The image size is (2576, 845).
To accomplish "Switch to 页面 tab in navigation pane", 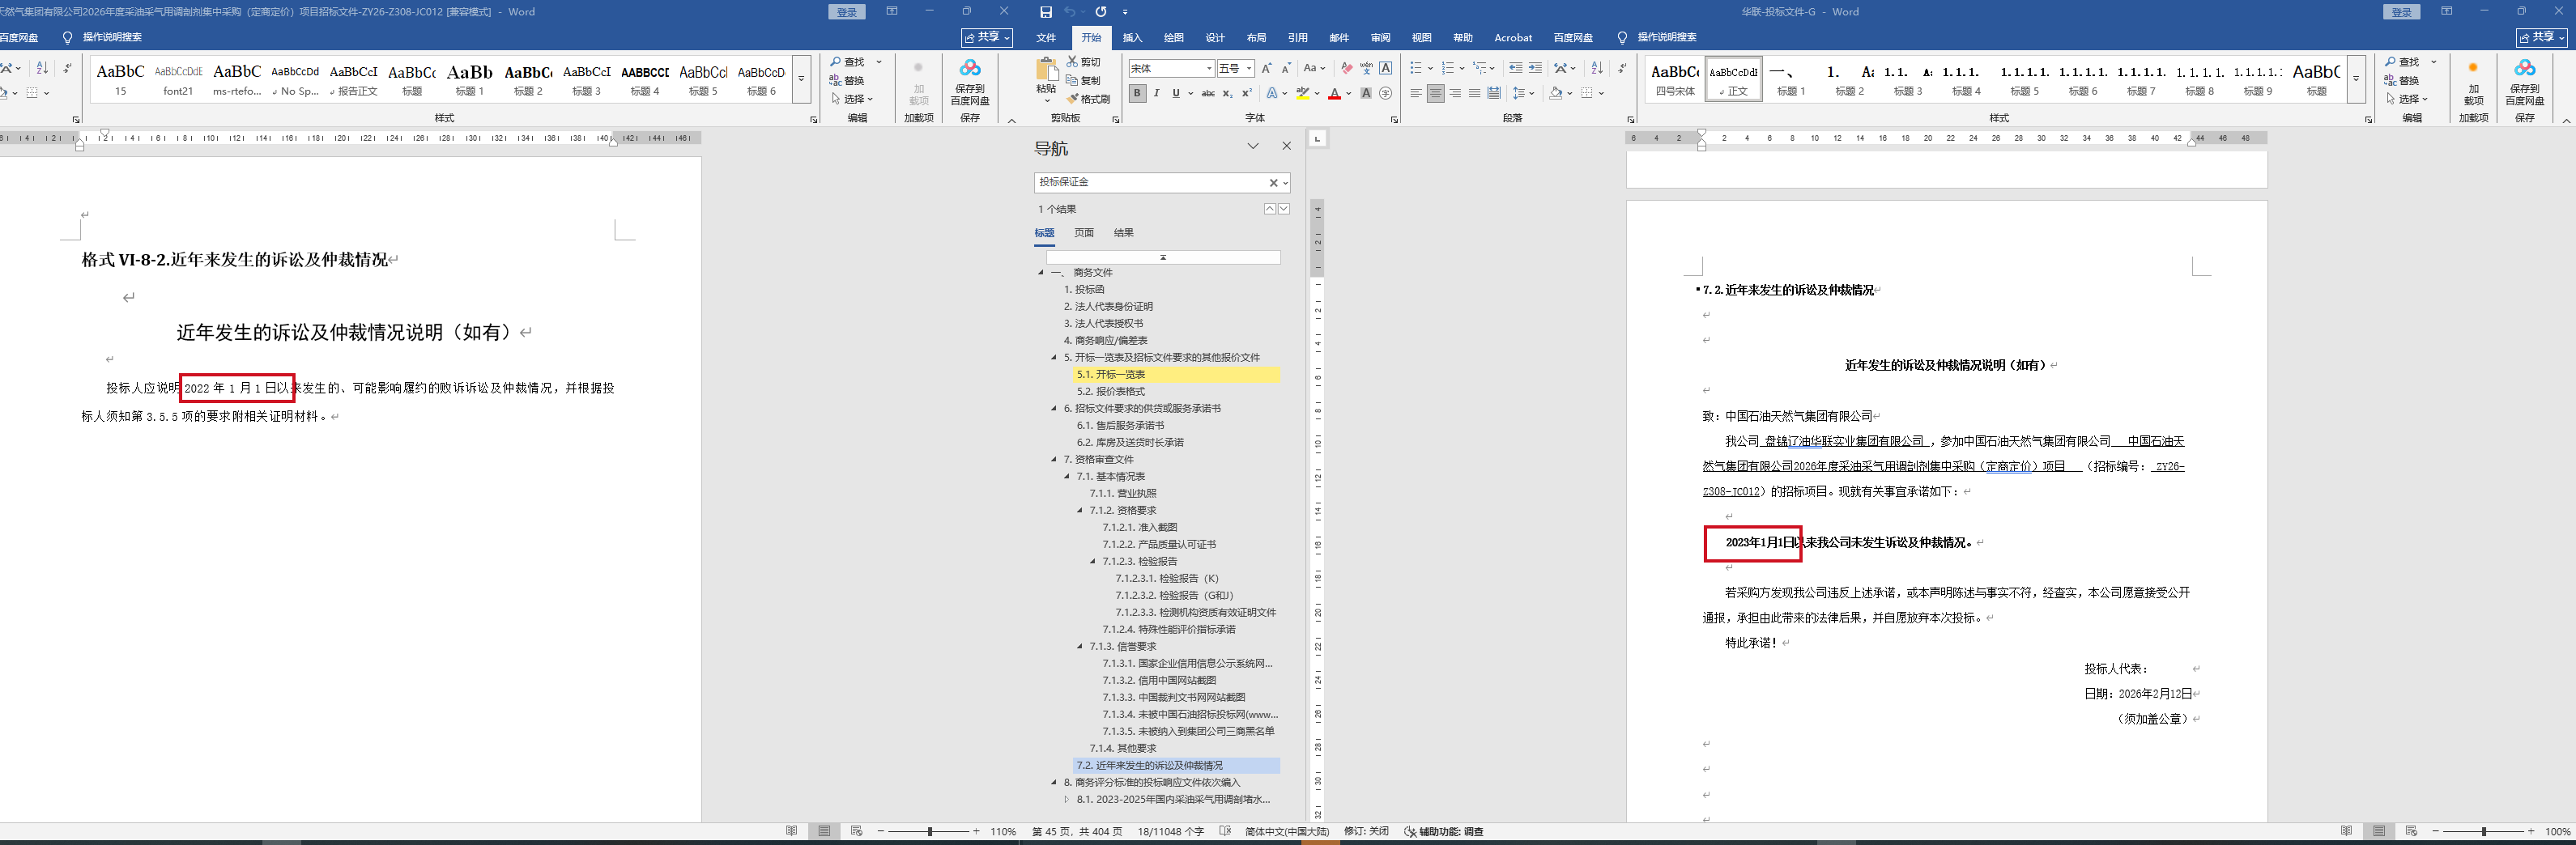I will click(x=1084, y=233).
